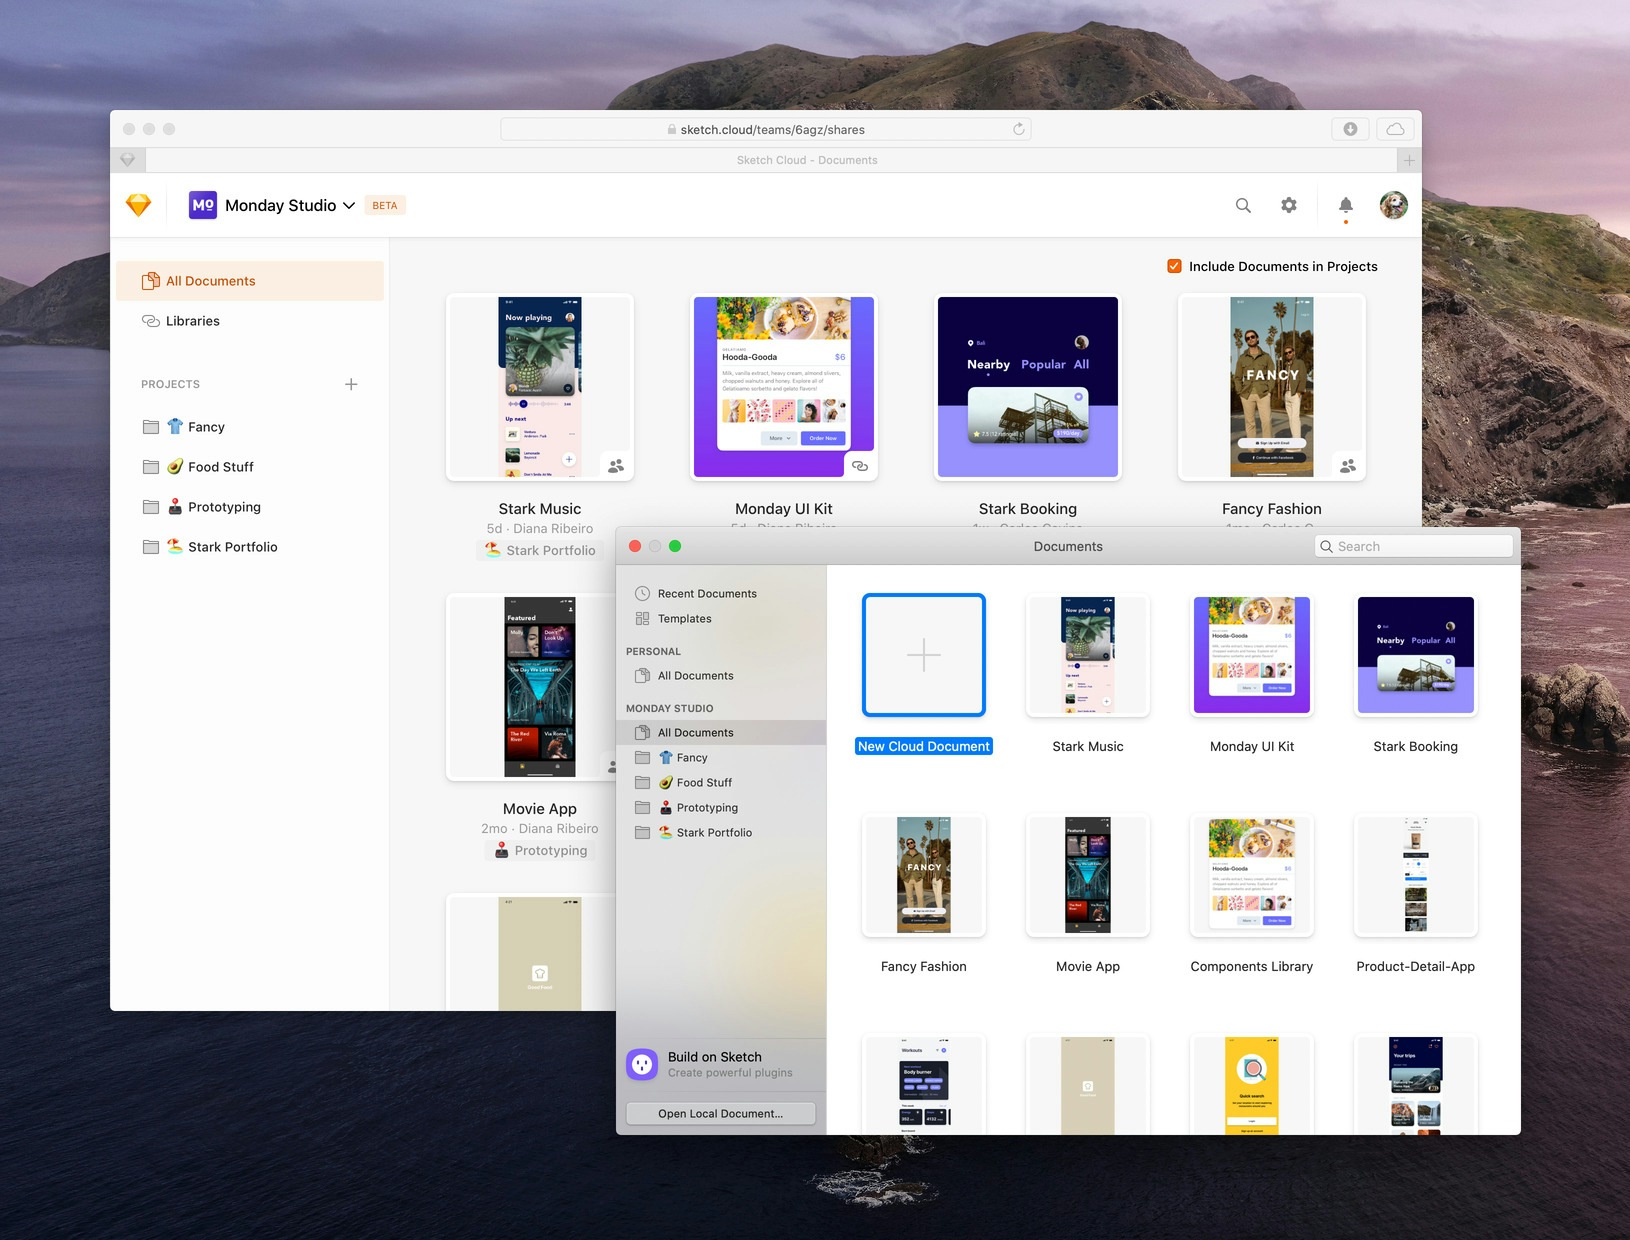Click the collaborators icon on Stark Music thumbnail

(614, 465)
